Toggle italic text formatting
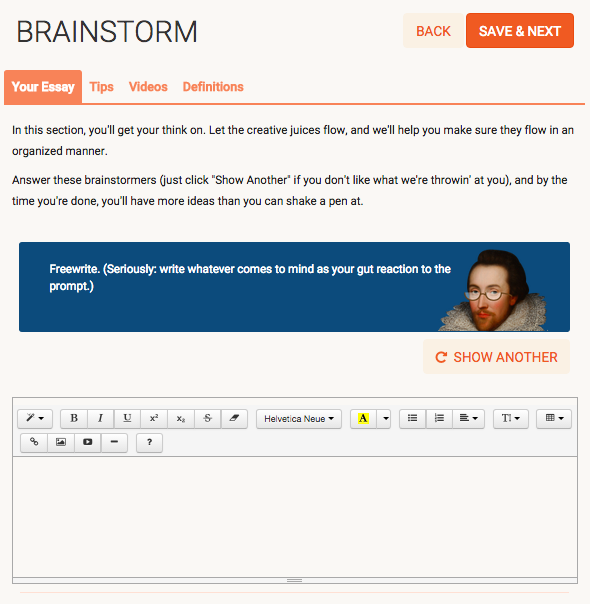 101,418
